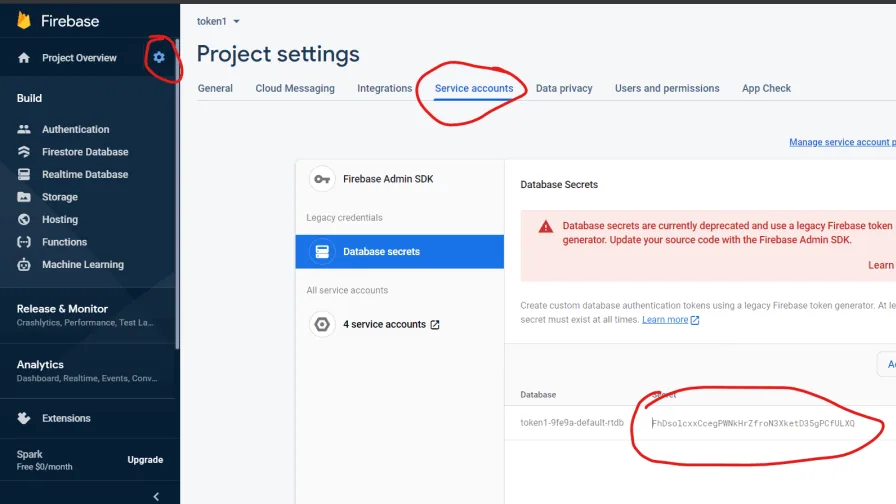Click the All service accounts label
This screenshot has width=896, height=504.
point(347,290)
